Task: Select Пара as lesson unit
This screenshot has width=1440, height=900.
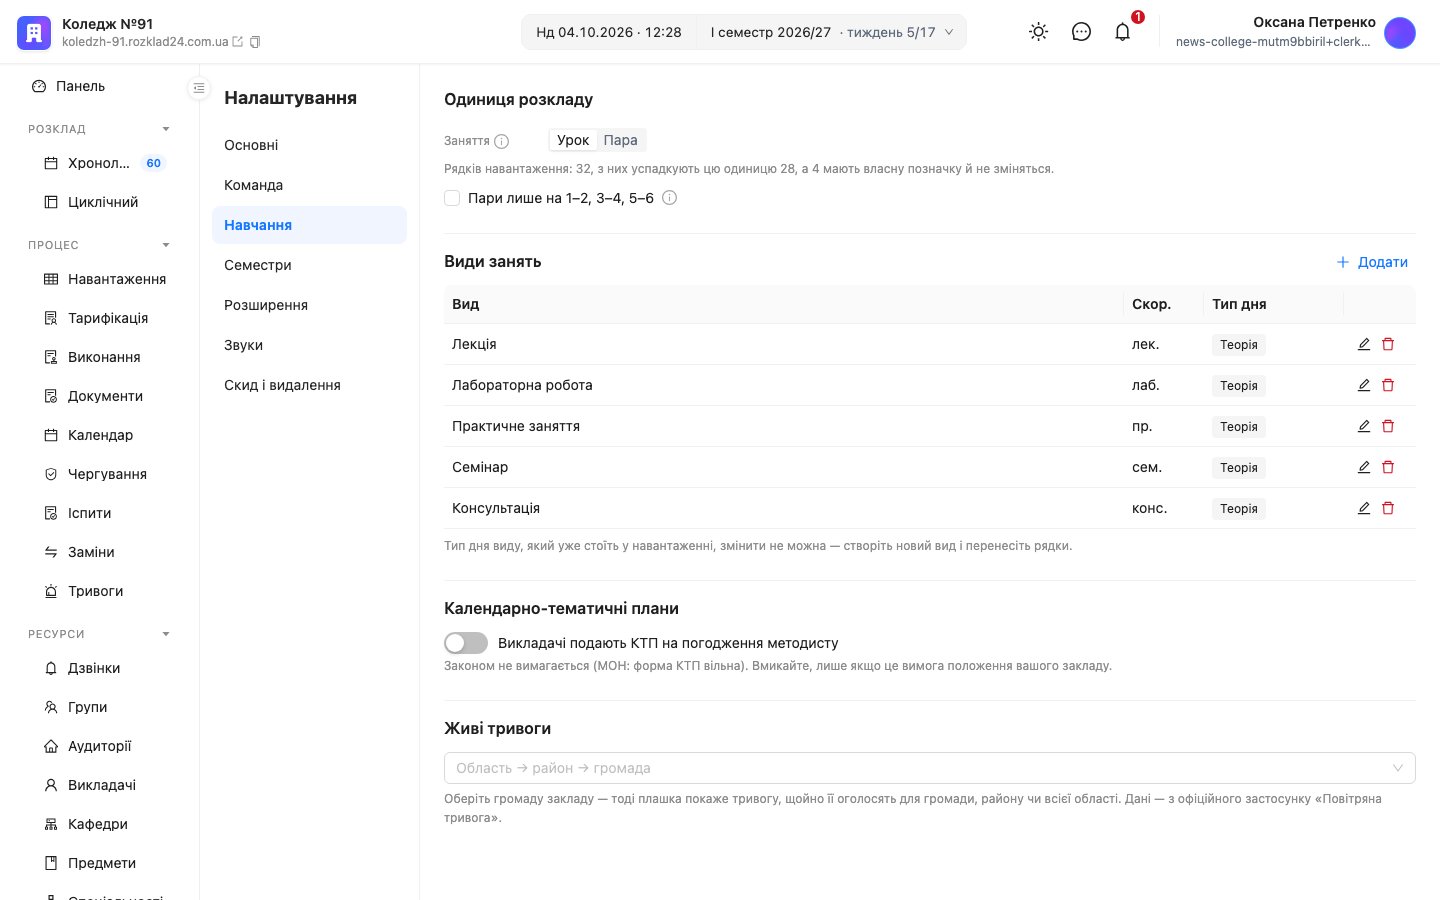Action: coord(621,140)
